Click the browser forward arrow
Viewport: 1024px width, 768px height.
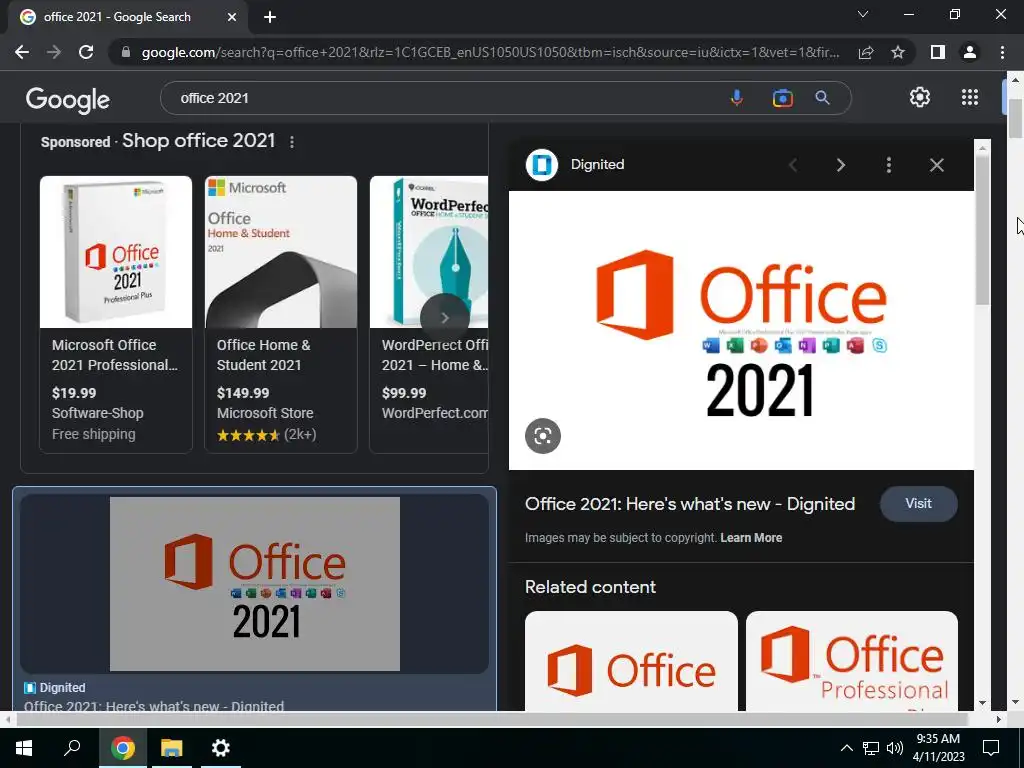(54, 52)
